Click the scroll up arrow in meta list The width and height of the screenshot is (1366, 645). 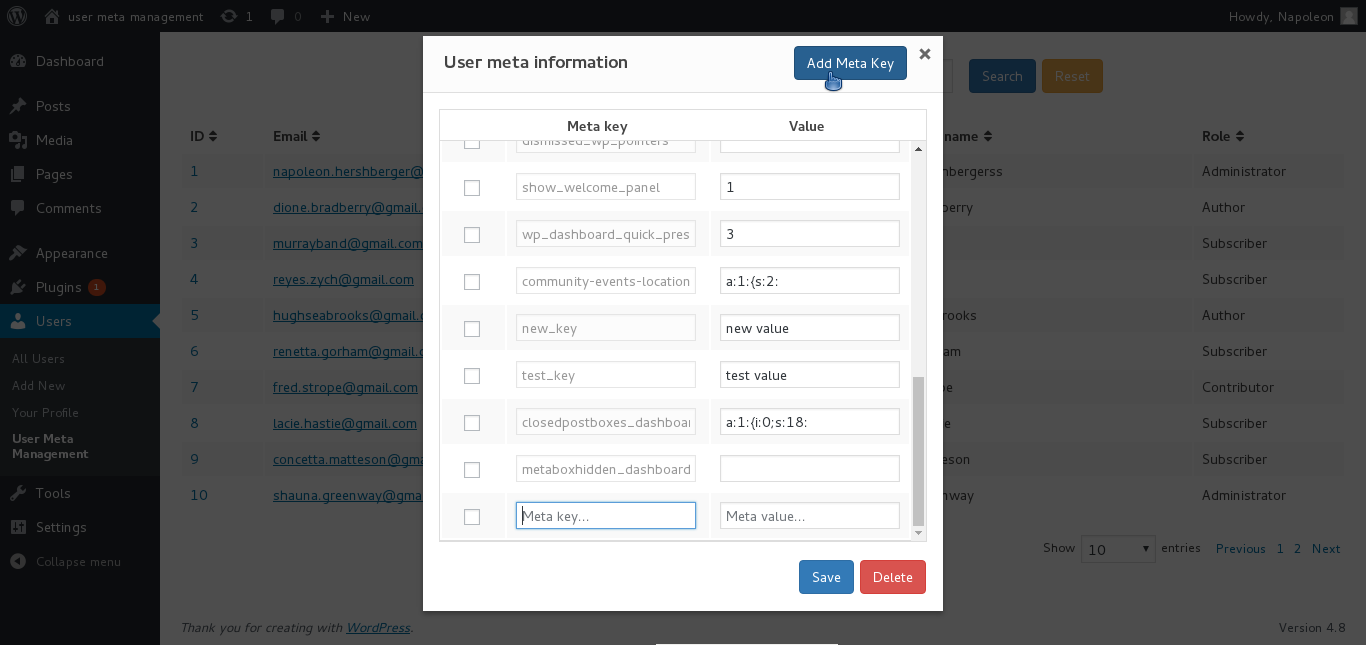pyautogui.click(x=919, y=148)
